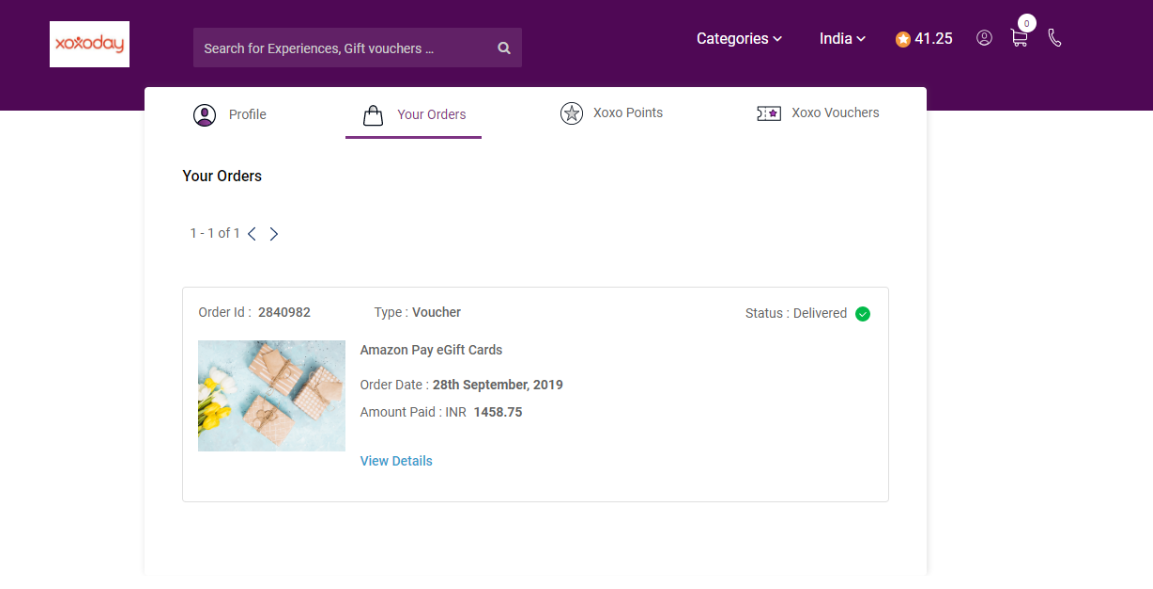Click the xoxoday logo

(x=90, y=44)
